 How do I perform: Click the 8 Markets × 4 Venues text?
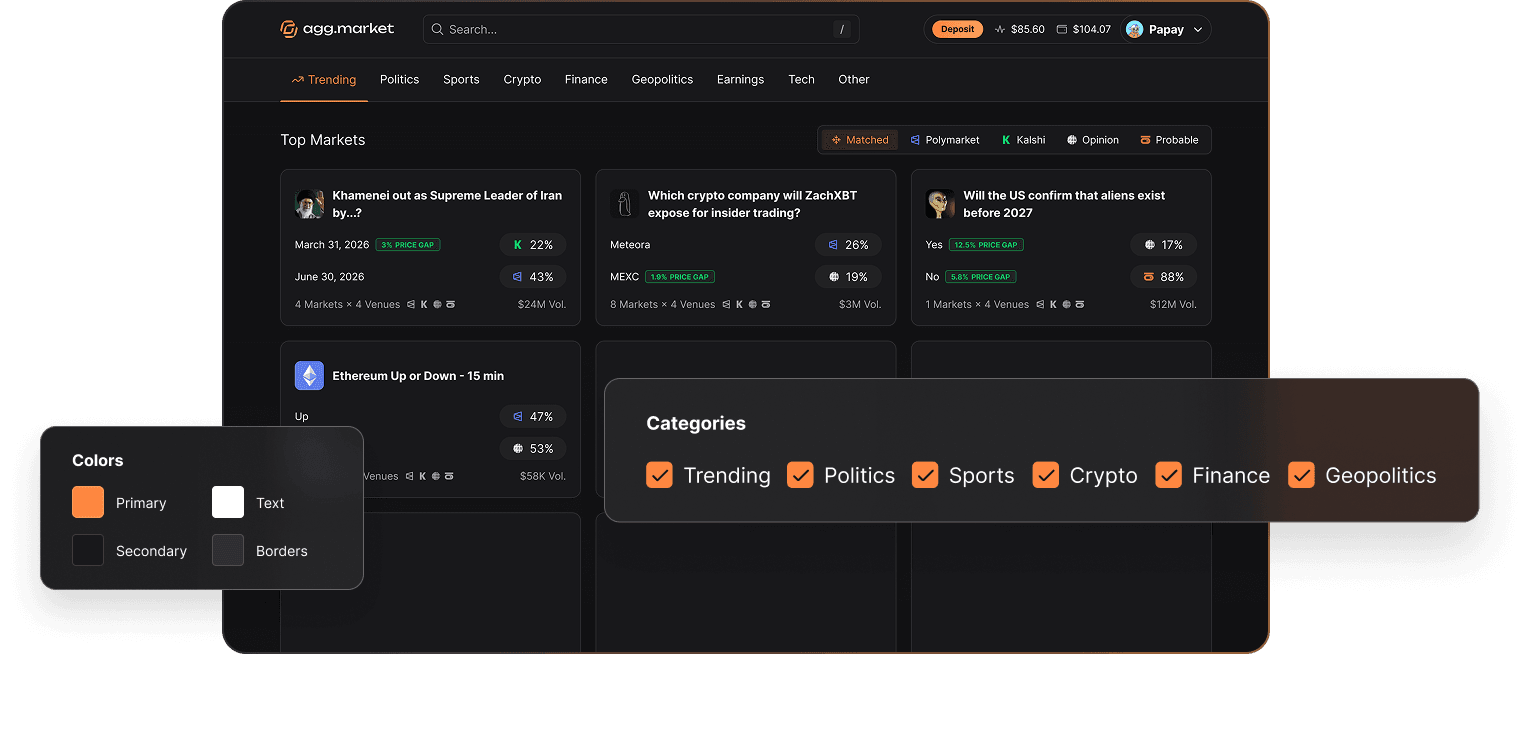[663, 305]
